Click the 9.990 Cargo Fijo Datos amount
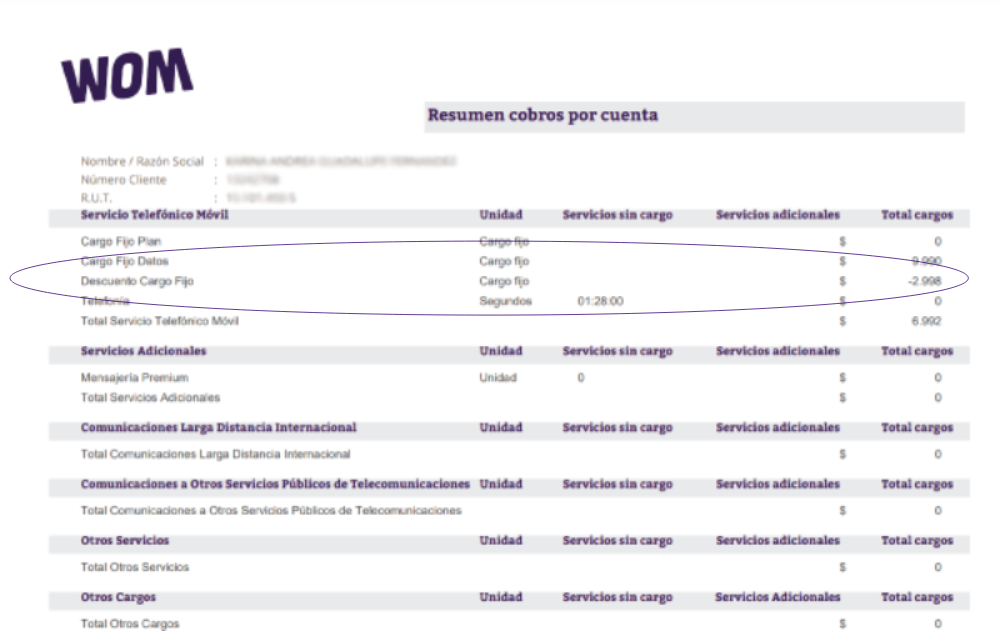Screen dimensions: 1000x631 pos(926,262)
